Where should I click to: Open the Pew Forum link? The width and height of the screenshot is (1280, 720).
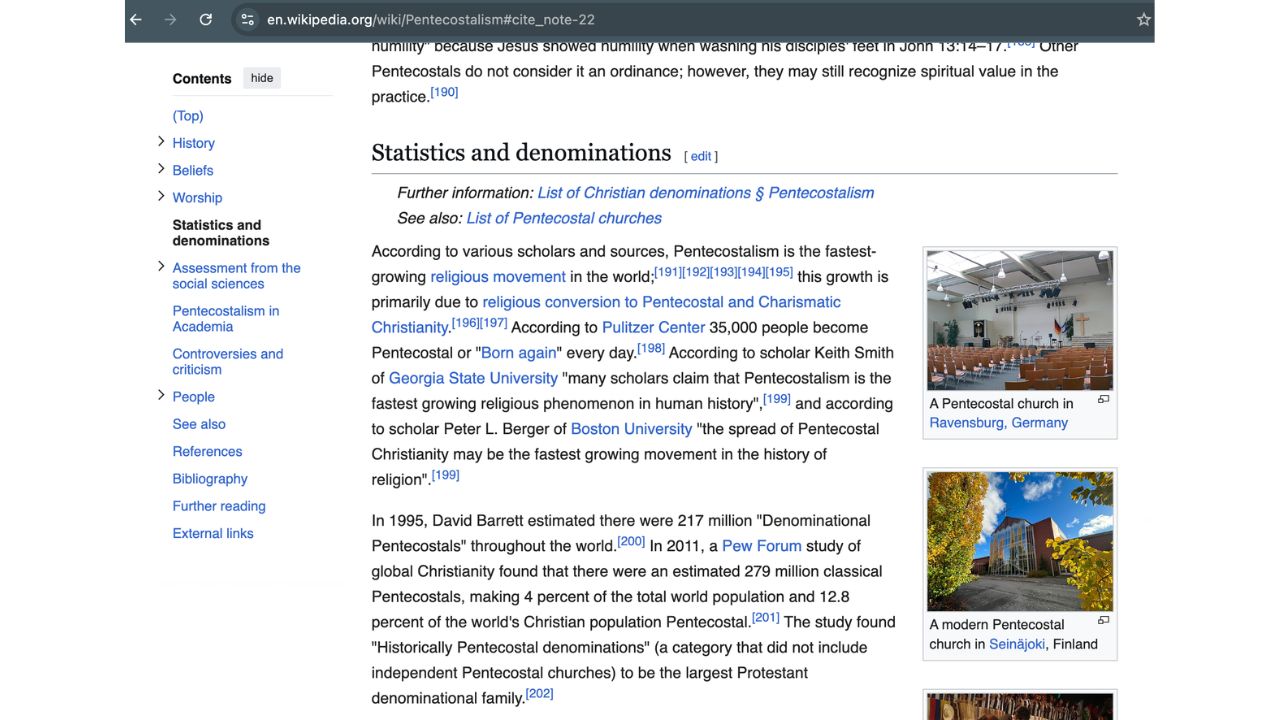coord(761,546)
